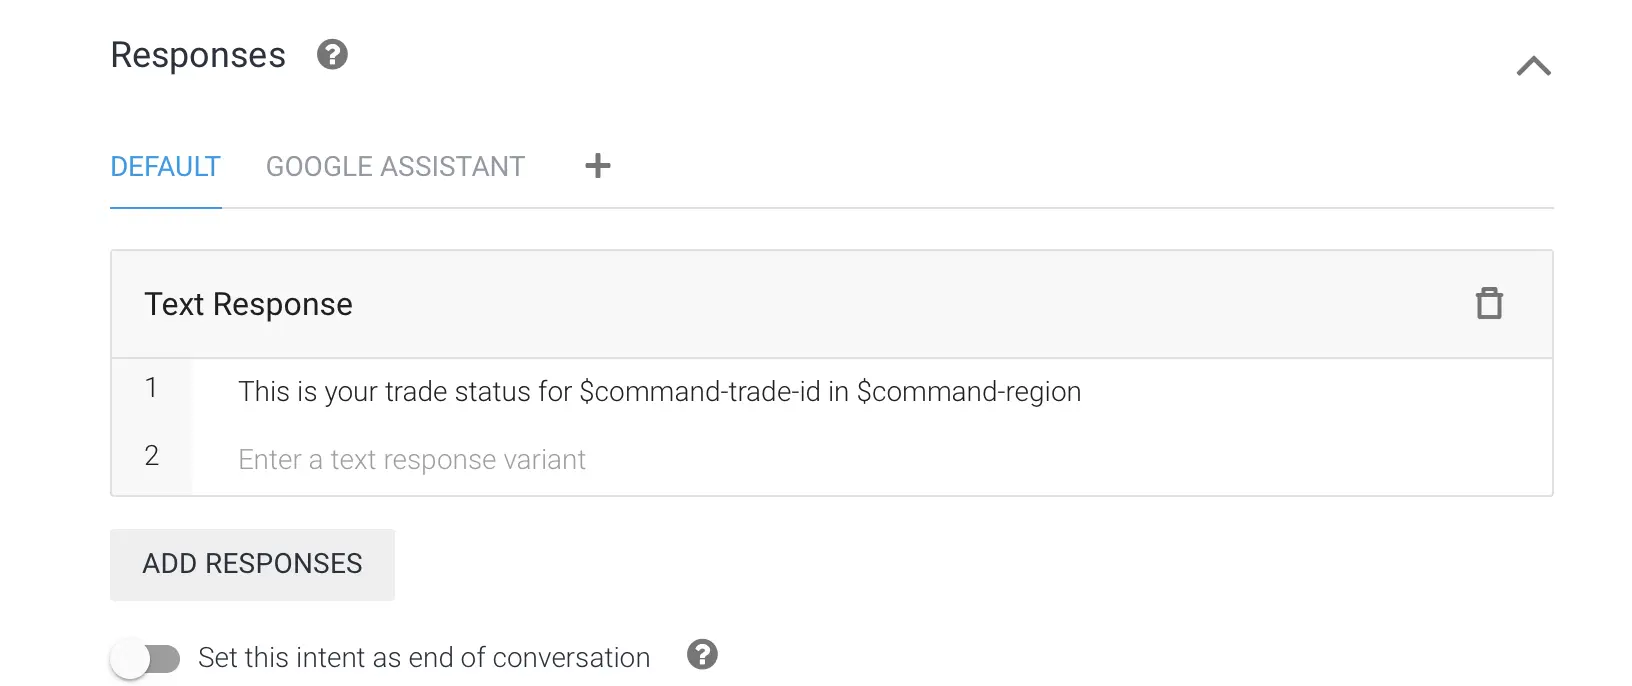Click the help icon beside Responses heading
The height and width of the screenshot is (686, 1632).
tap(332, 54)
